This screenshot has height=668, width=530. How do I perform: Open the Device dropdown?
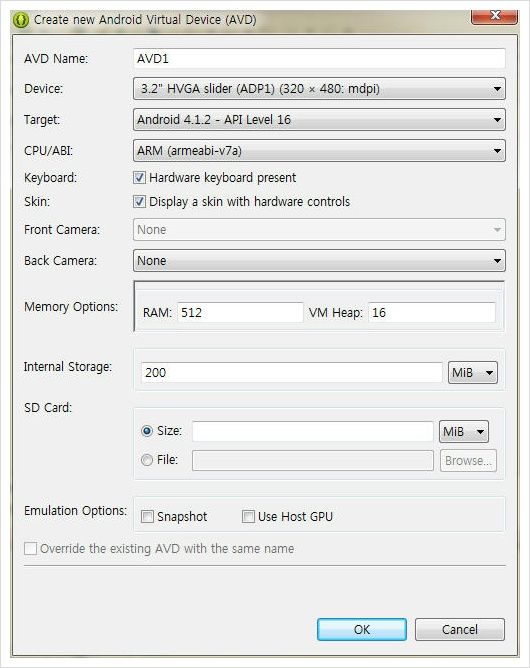click(x=319, y=89)
